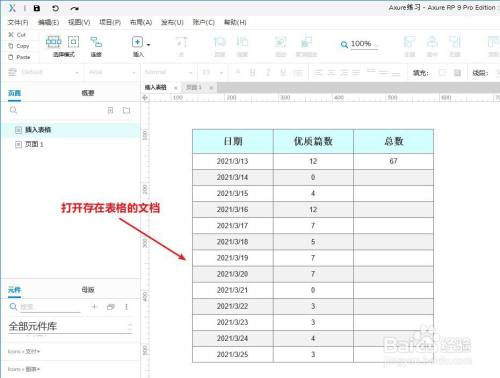Click the Group (组合) toolbar icon

281,42
